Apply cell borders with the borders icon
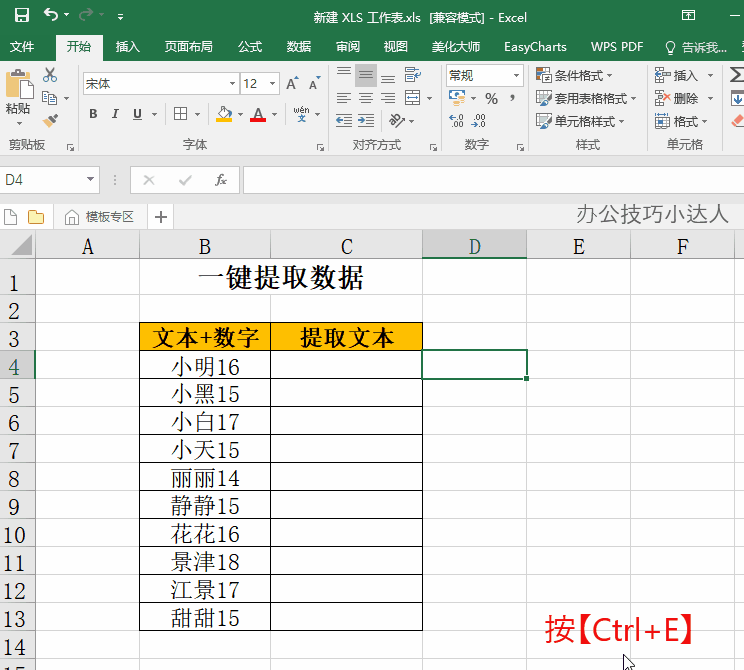The height and width of the screenshot is (670, 744). pyautogui.click(x=180, y=114)
